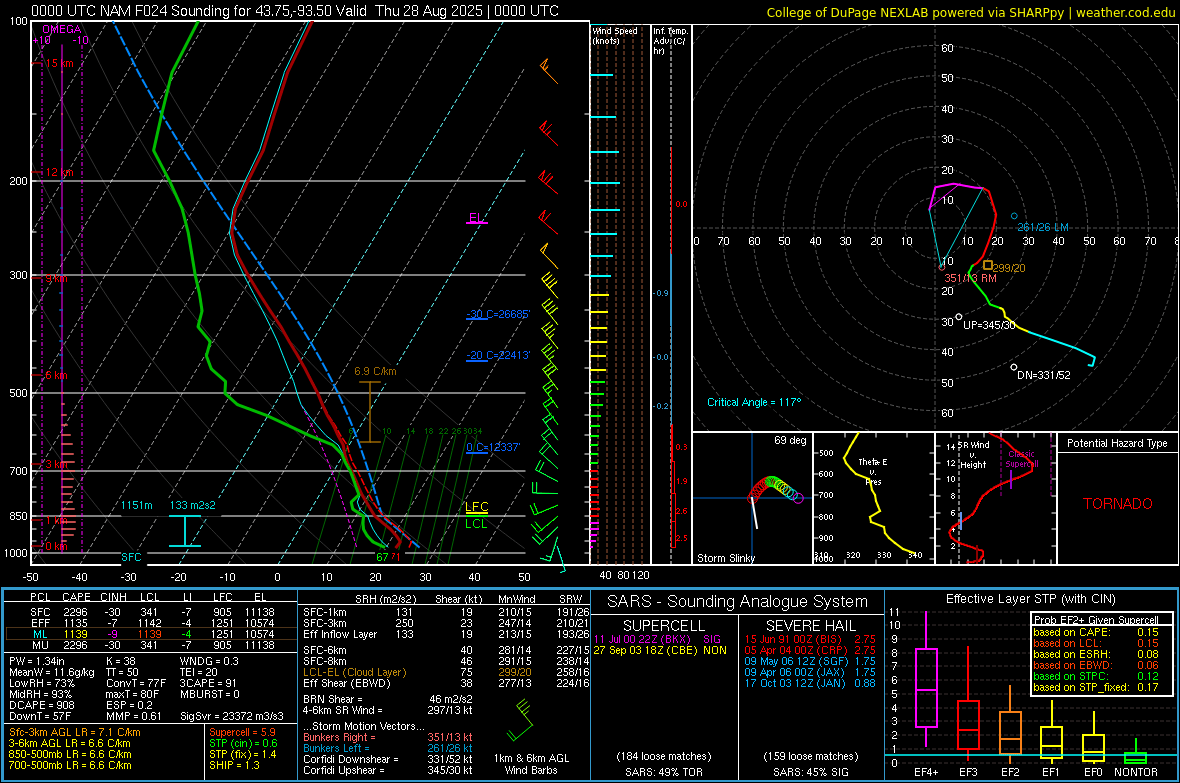Click the SARS - Sounding Analogue System heading
The image size is (1180, 783).
pyautogui.click(x=738, y=602)
